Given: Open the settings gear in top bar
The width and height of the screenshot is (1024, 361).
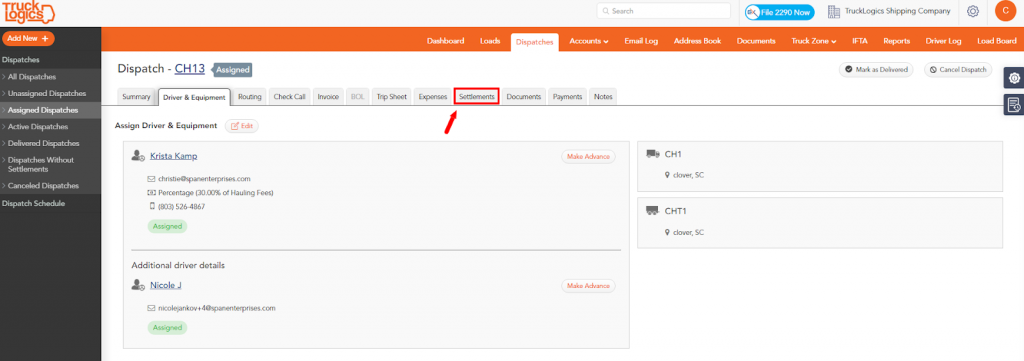Looking at the screenshot, I should coord(972,11).
